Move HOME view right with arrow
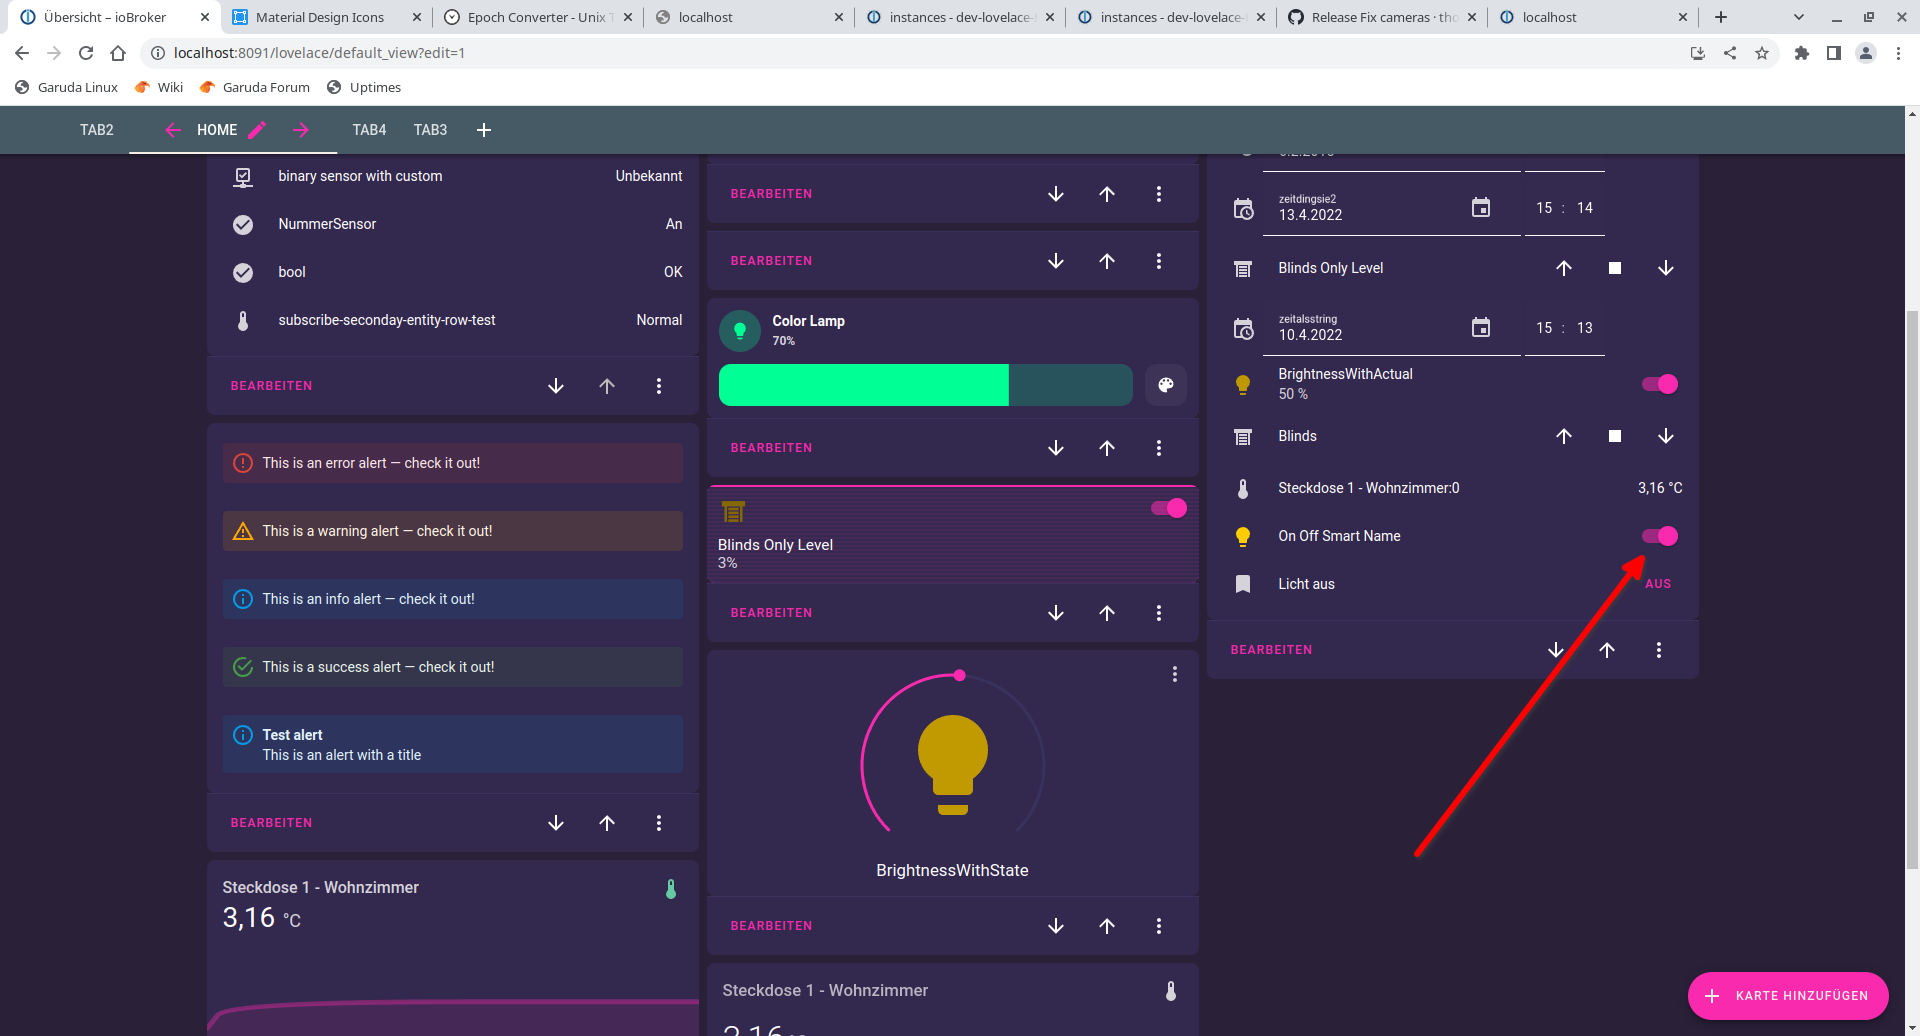Viewport: 1920px width, 1036px height. tap(301, 130)
